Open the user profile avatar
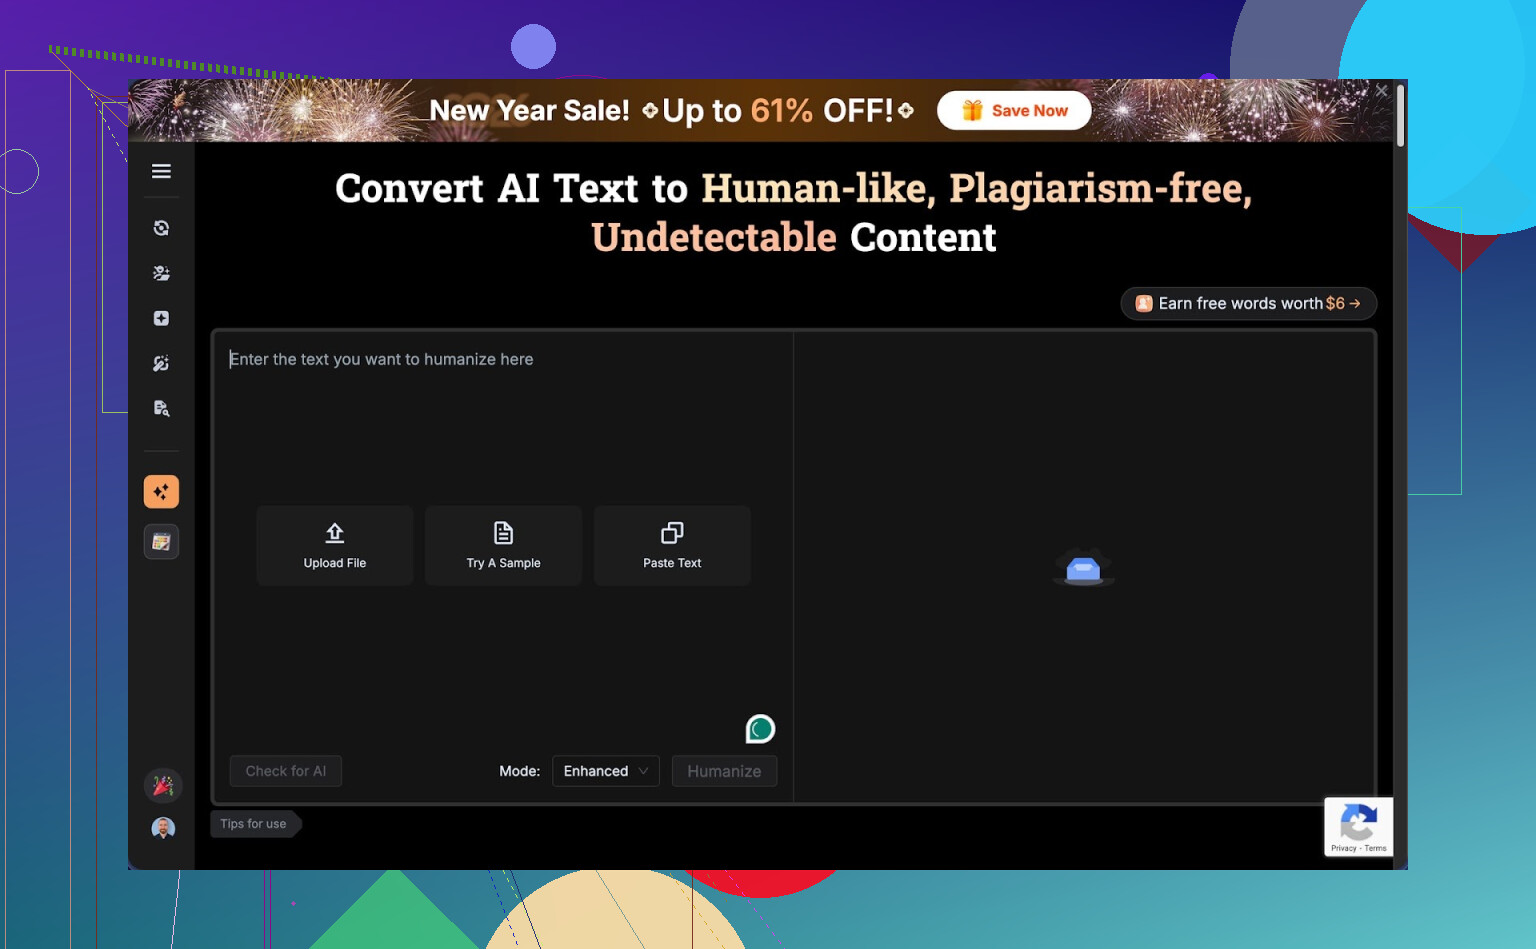This screenshot has height=949, width=1536. (x=163, y=828)
